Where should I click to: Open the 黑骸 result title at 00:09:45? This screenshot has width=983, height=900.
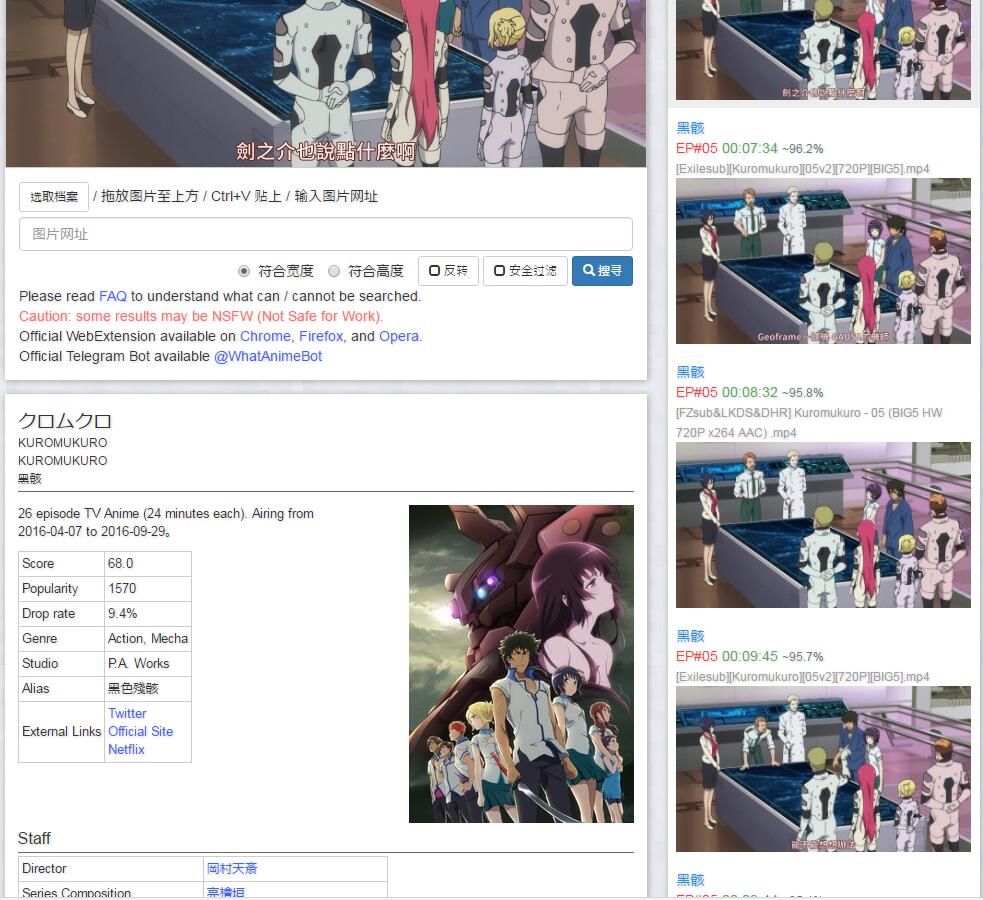(x=690, y=636)
